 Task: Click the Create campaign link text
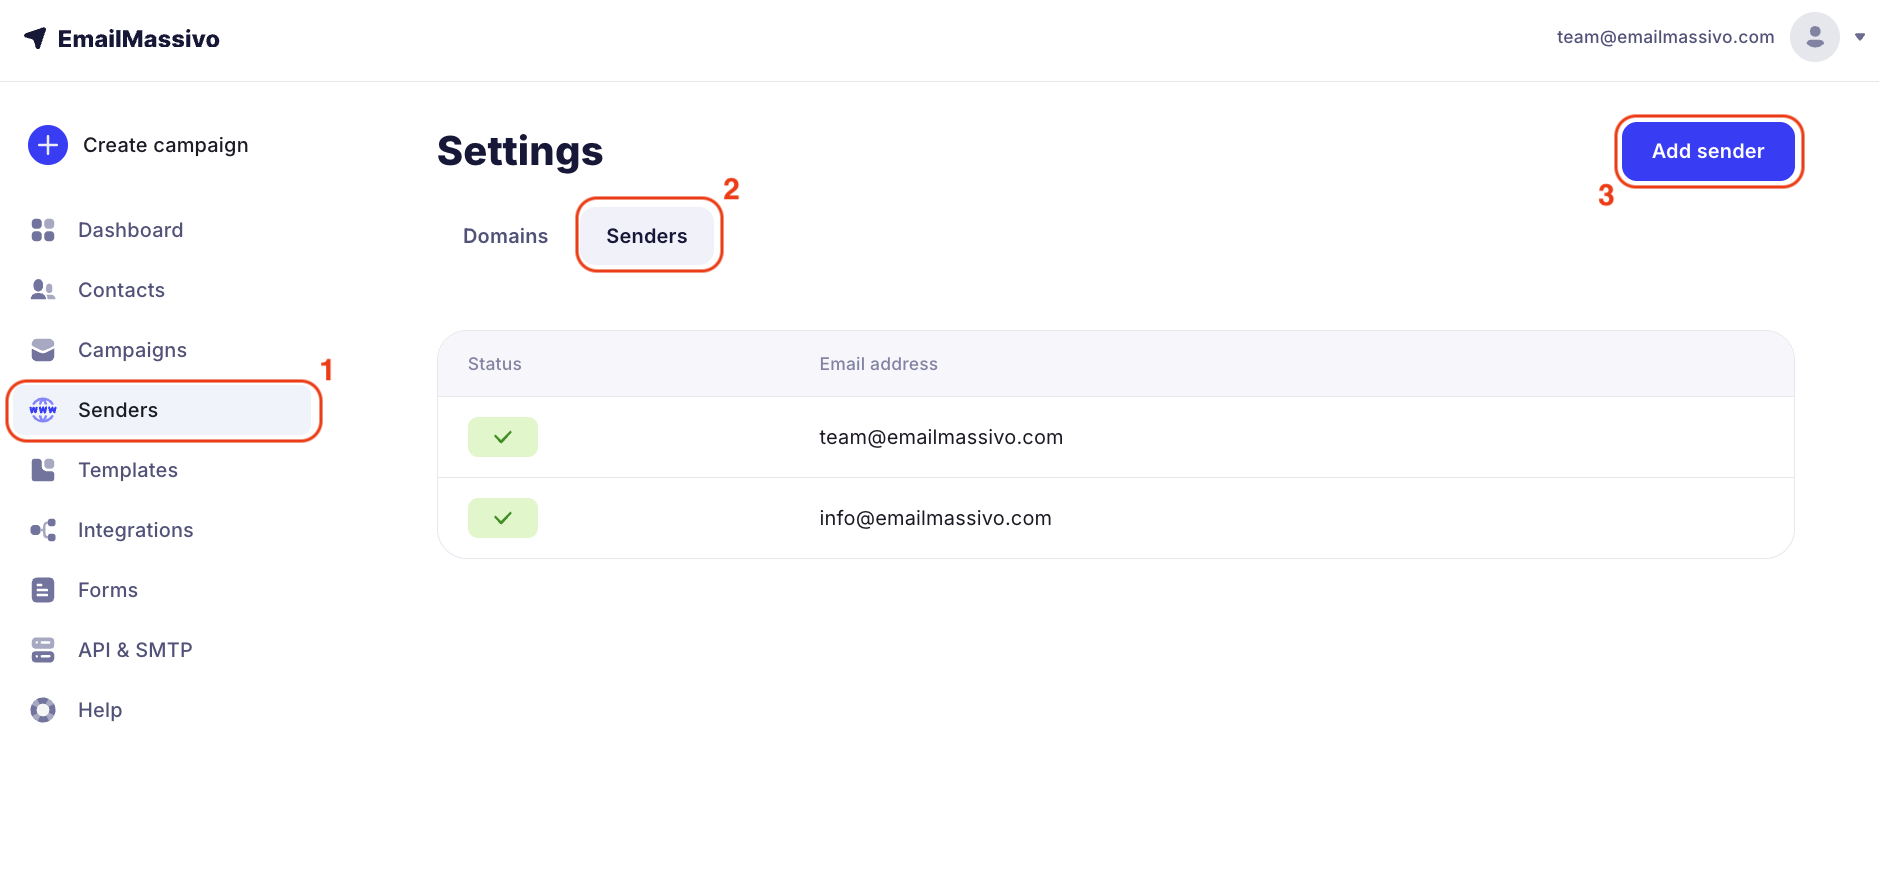(x=166, y=145)
